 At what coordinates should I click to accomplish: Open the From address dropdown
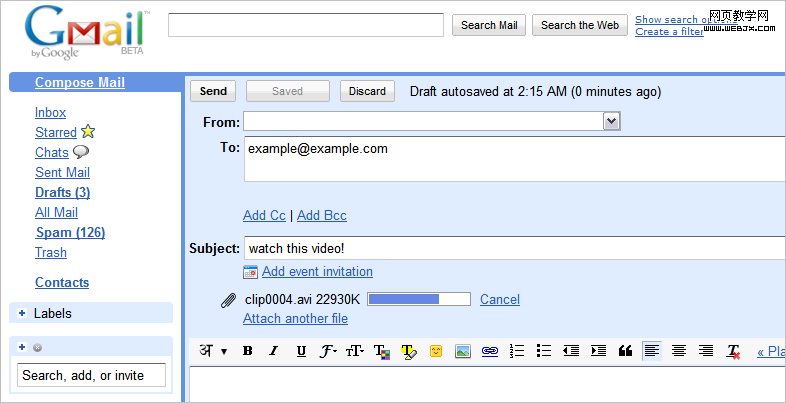pos(612,121)
